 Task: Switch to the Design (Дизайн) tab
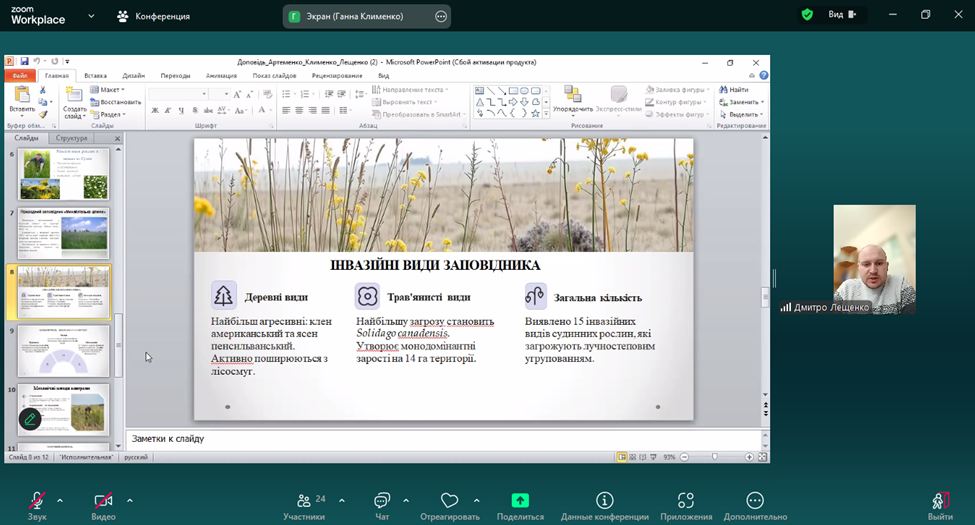tap(133, 75)
